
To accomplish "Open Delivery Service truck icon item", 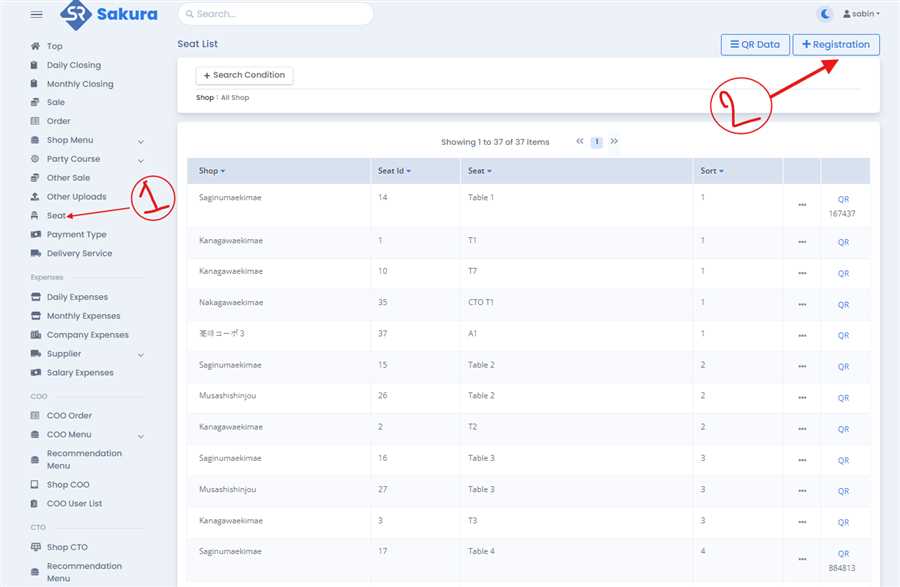I will [x=36, y=254].
